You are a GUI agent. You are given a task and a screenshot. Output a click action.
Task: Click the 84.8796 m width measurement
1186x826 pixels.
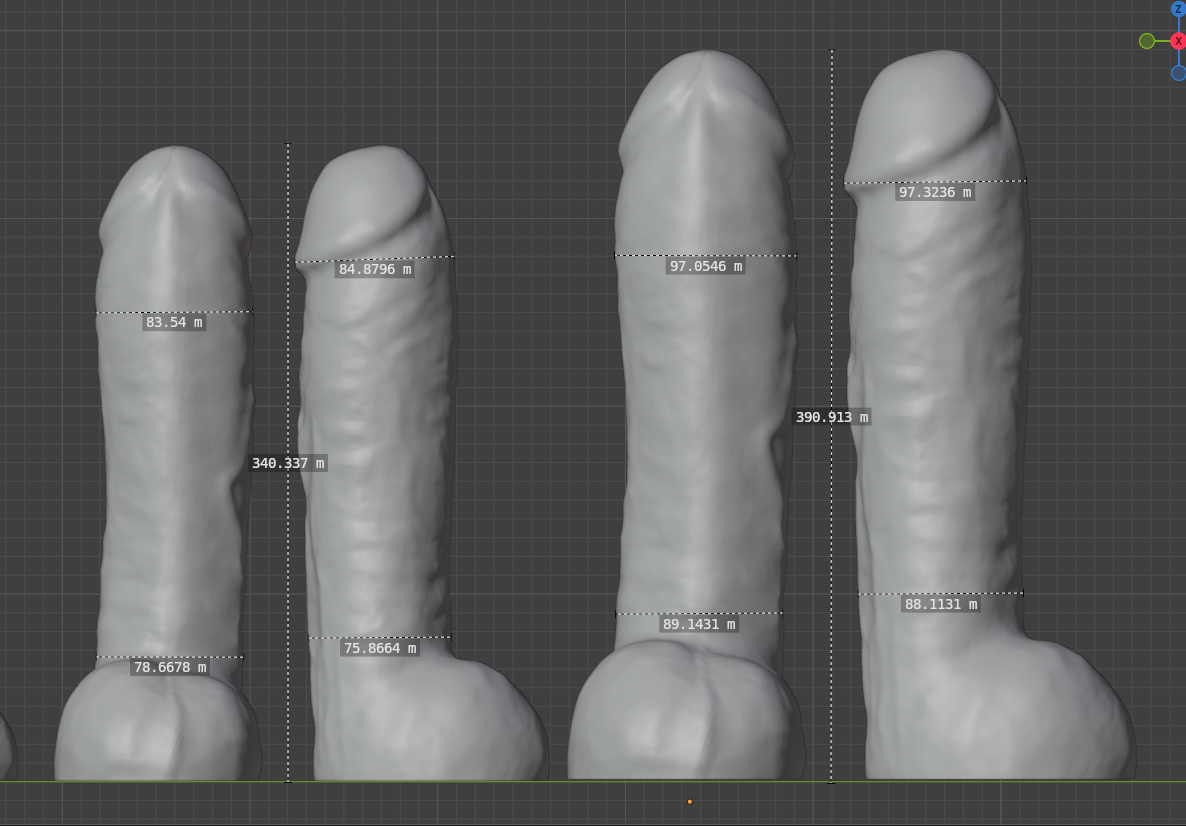pyautogui.click(x=375, y=269)
